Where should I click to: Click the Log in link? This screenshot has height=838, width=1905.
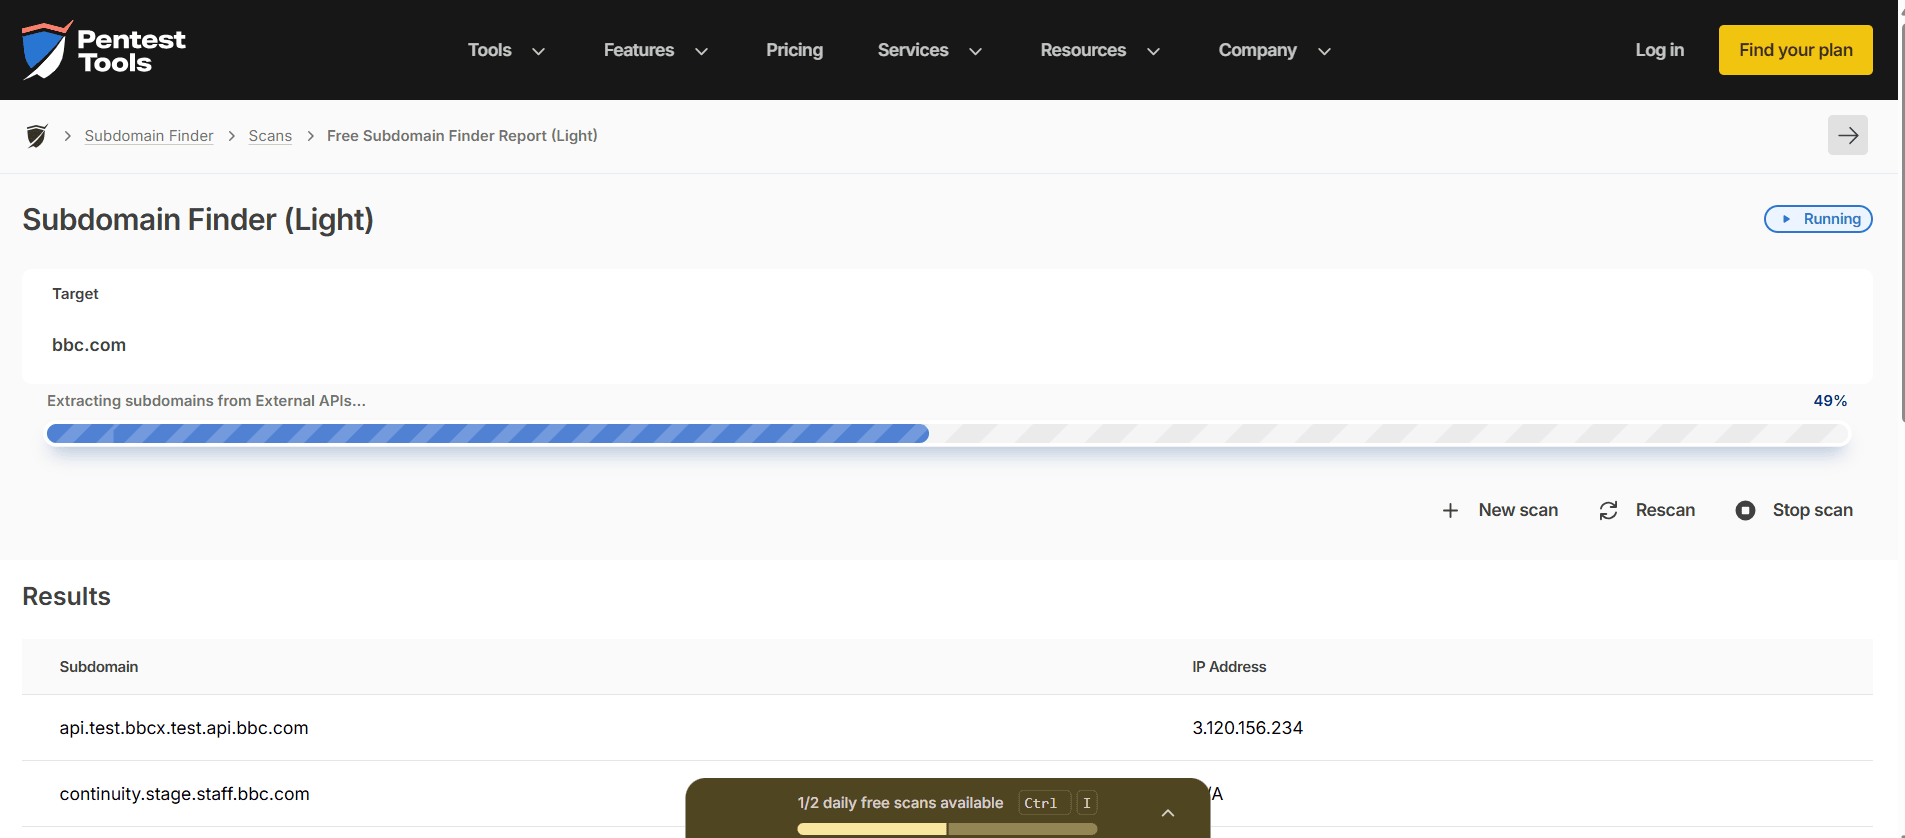(1659, 50)
